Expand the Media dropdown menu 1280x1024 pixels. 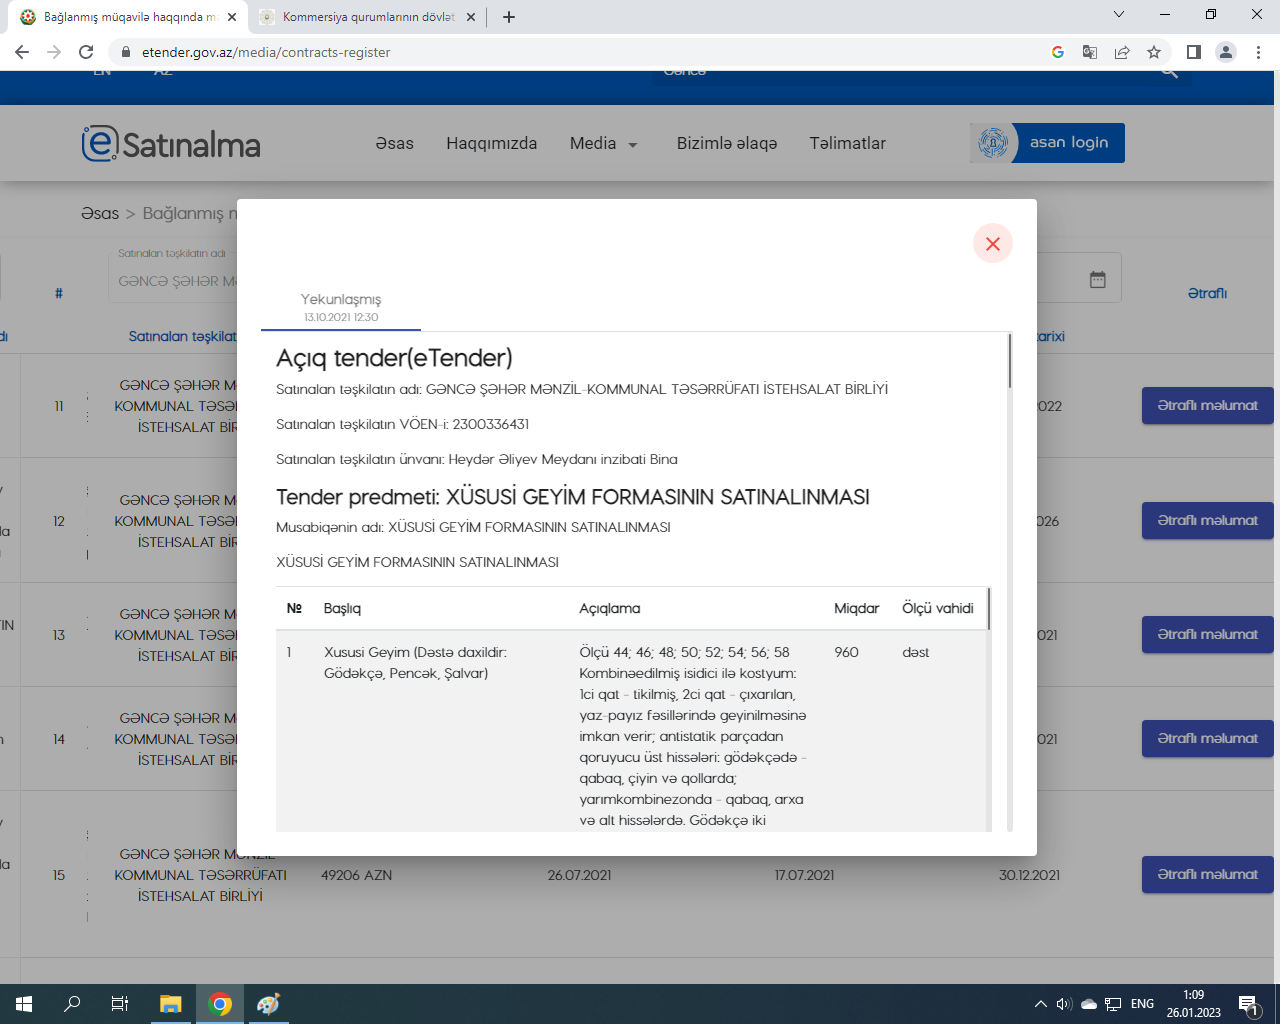(603, 144)
